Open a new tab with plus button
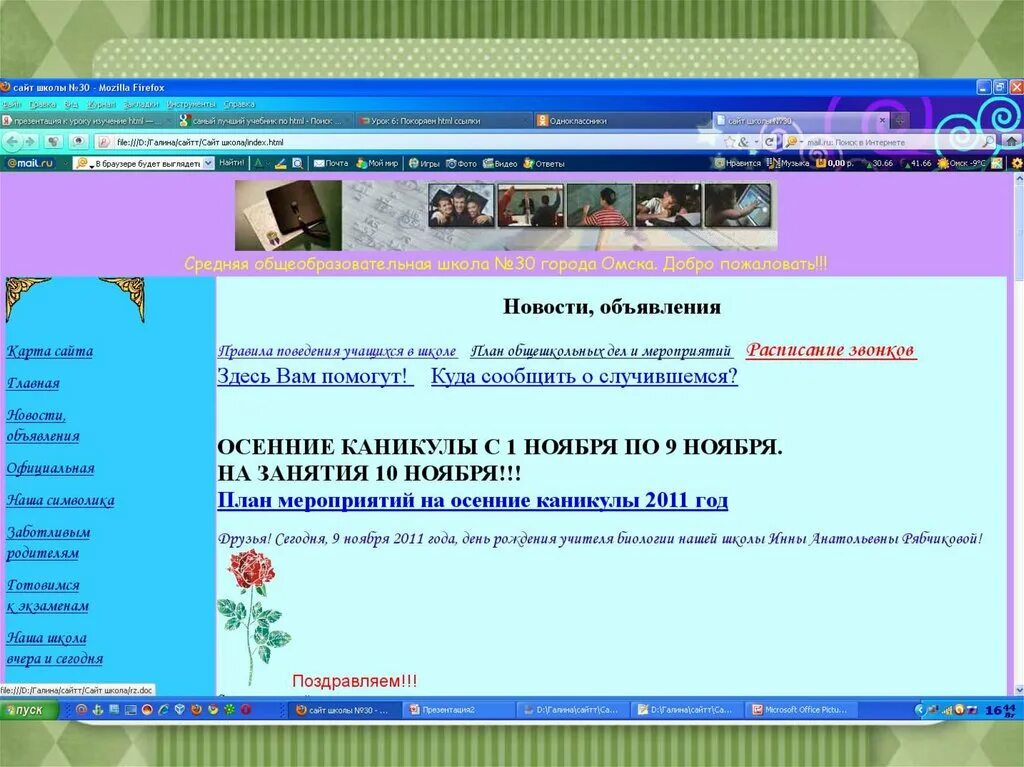Screen dimensions: 1024x767 click(899, 120)
